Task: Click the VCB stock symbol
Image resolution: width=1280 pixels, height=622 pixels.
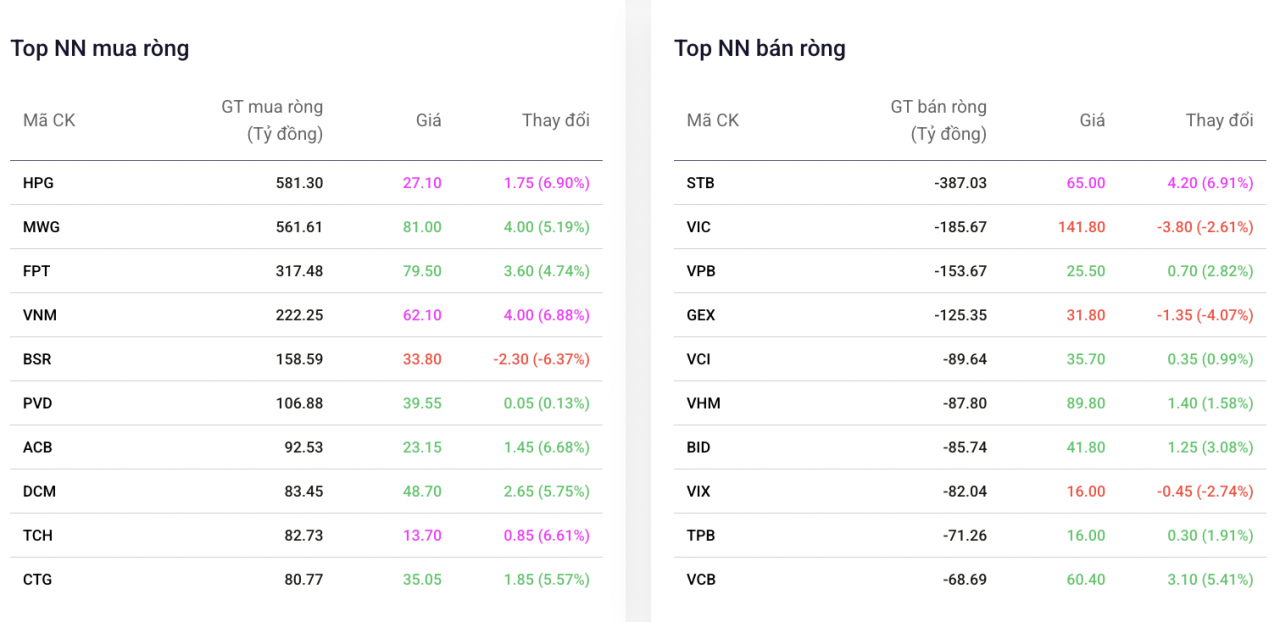Action: tap(701, 579)
